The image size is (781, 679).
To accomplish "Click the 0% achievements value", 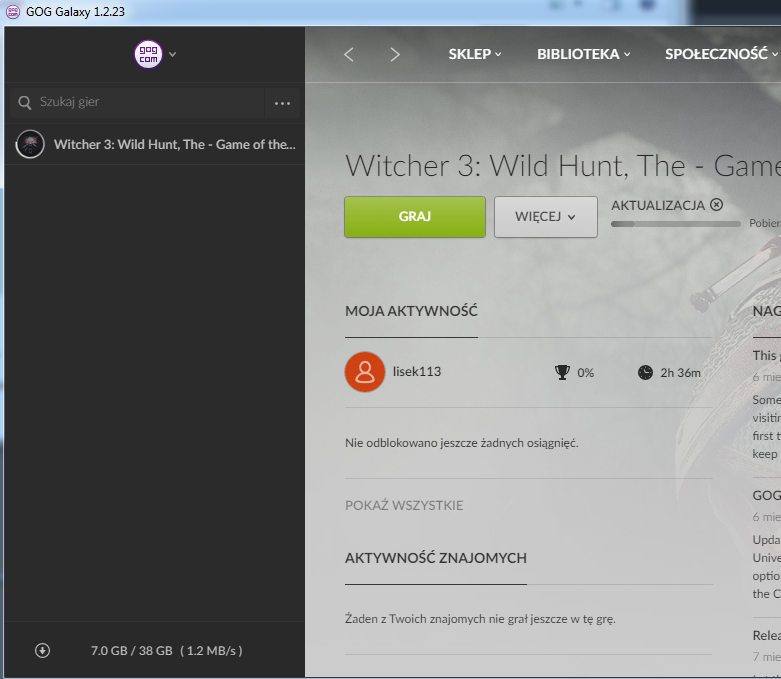I will coord(585,373).
